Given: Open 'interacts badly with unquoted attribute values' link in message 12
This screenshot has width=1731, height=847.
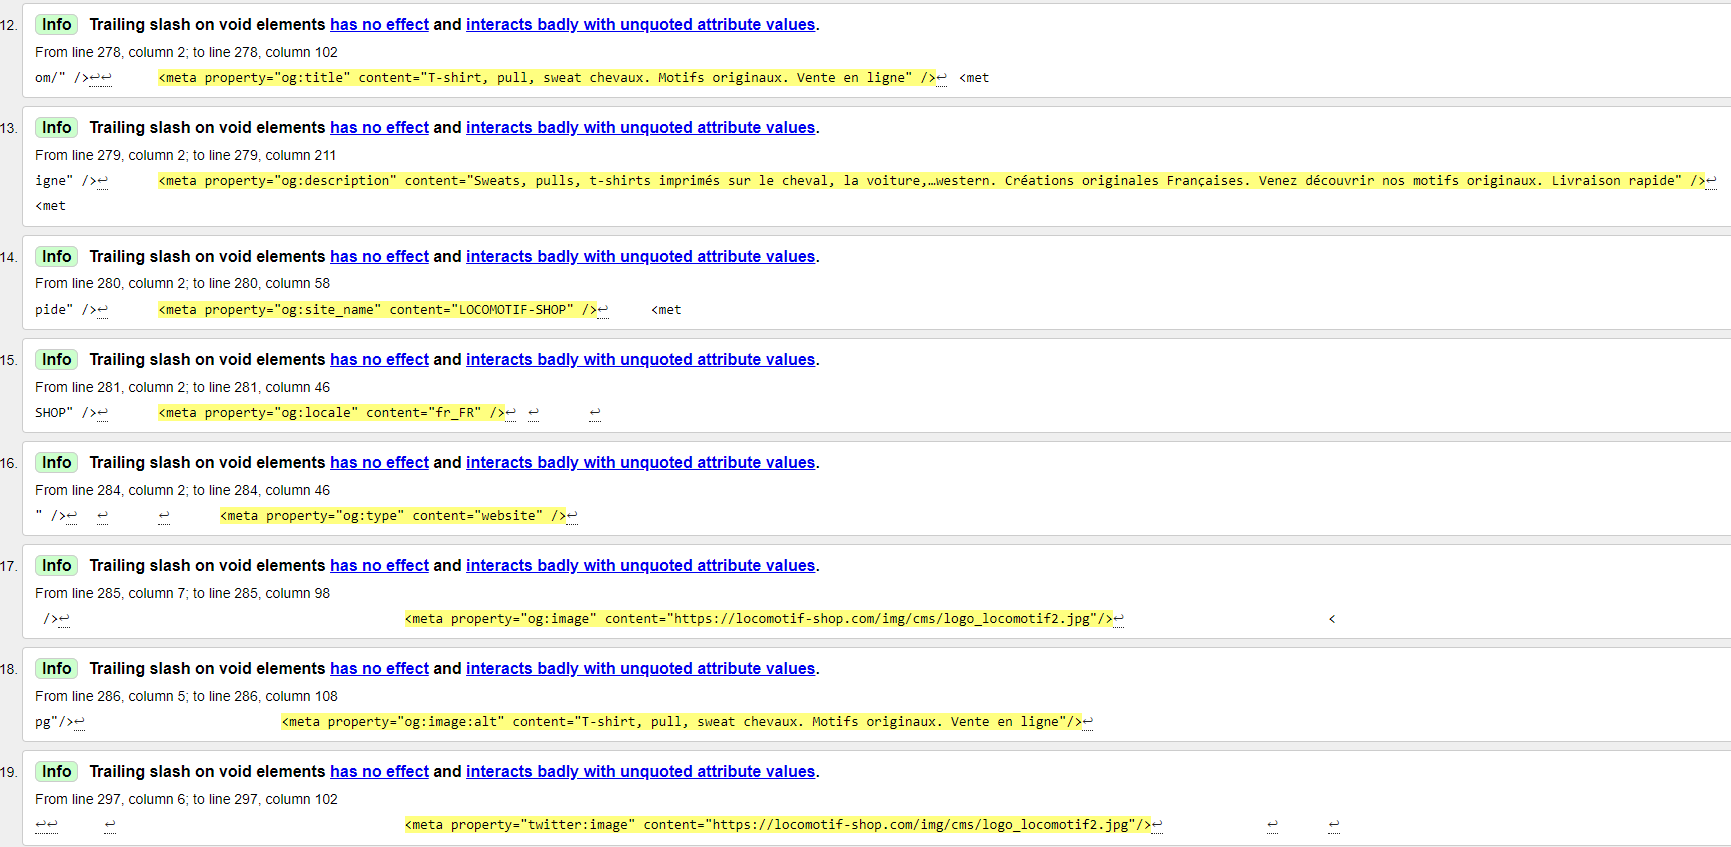Looking at the screenshot, I should [x=640, y=24].
